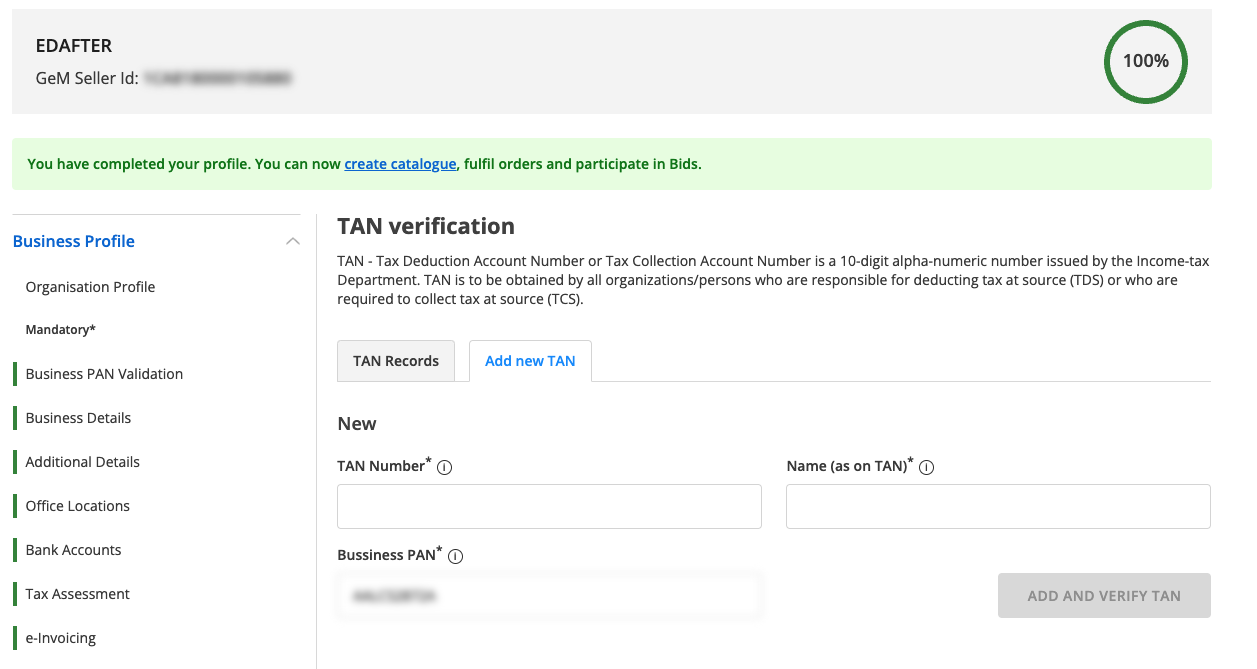Select Business PAN Validation from the sidebar

click(x=104, y=373)
